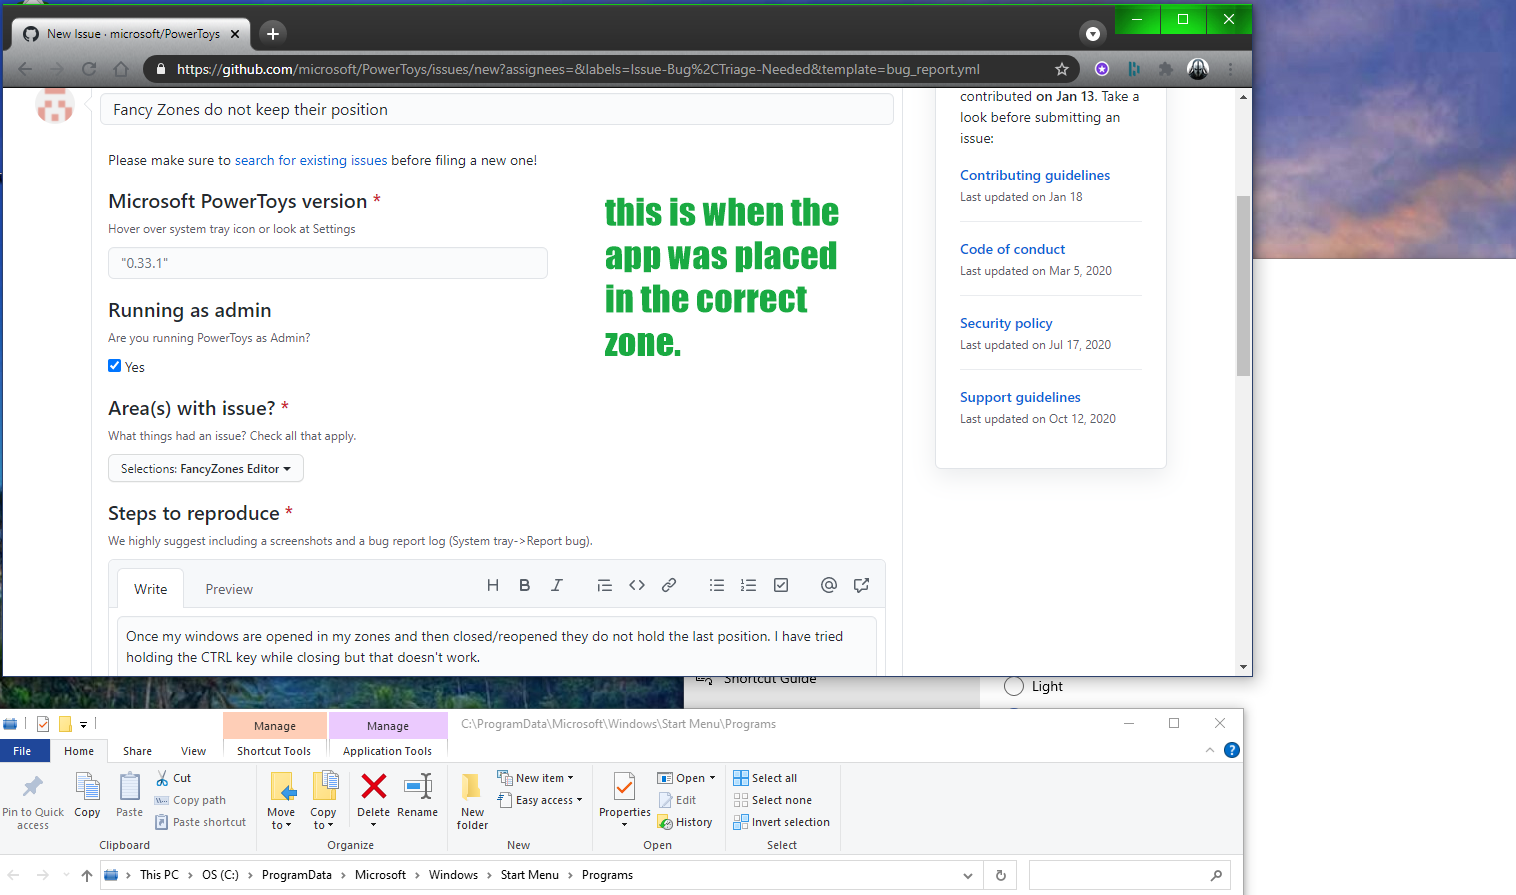Apply italic formatting in the markdown toolbar

click(557, 585)
